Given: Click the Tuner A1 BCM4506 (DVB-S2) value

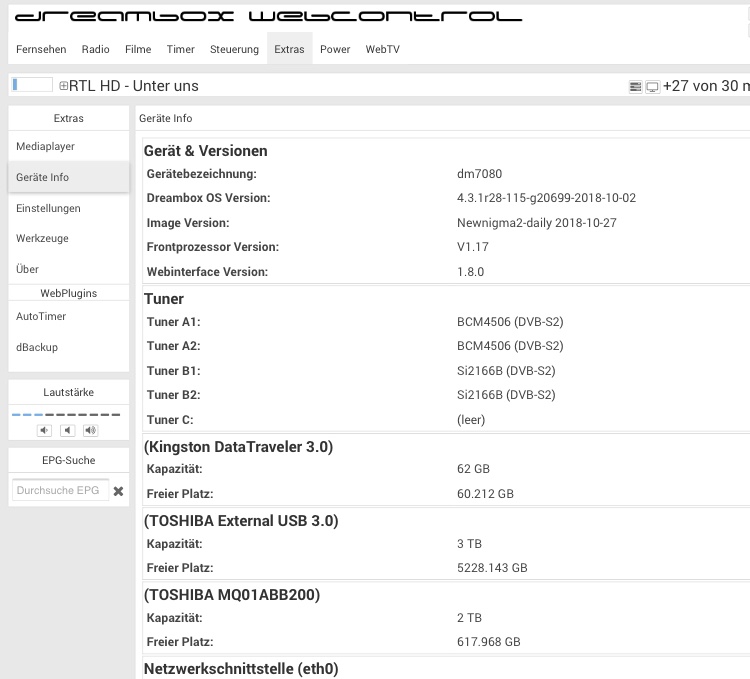Looking at the screenshot, I should [x=510, y=322].
